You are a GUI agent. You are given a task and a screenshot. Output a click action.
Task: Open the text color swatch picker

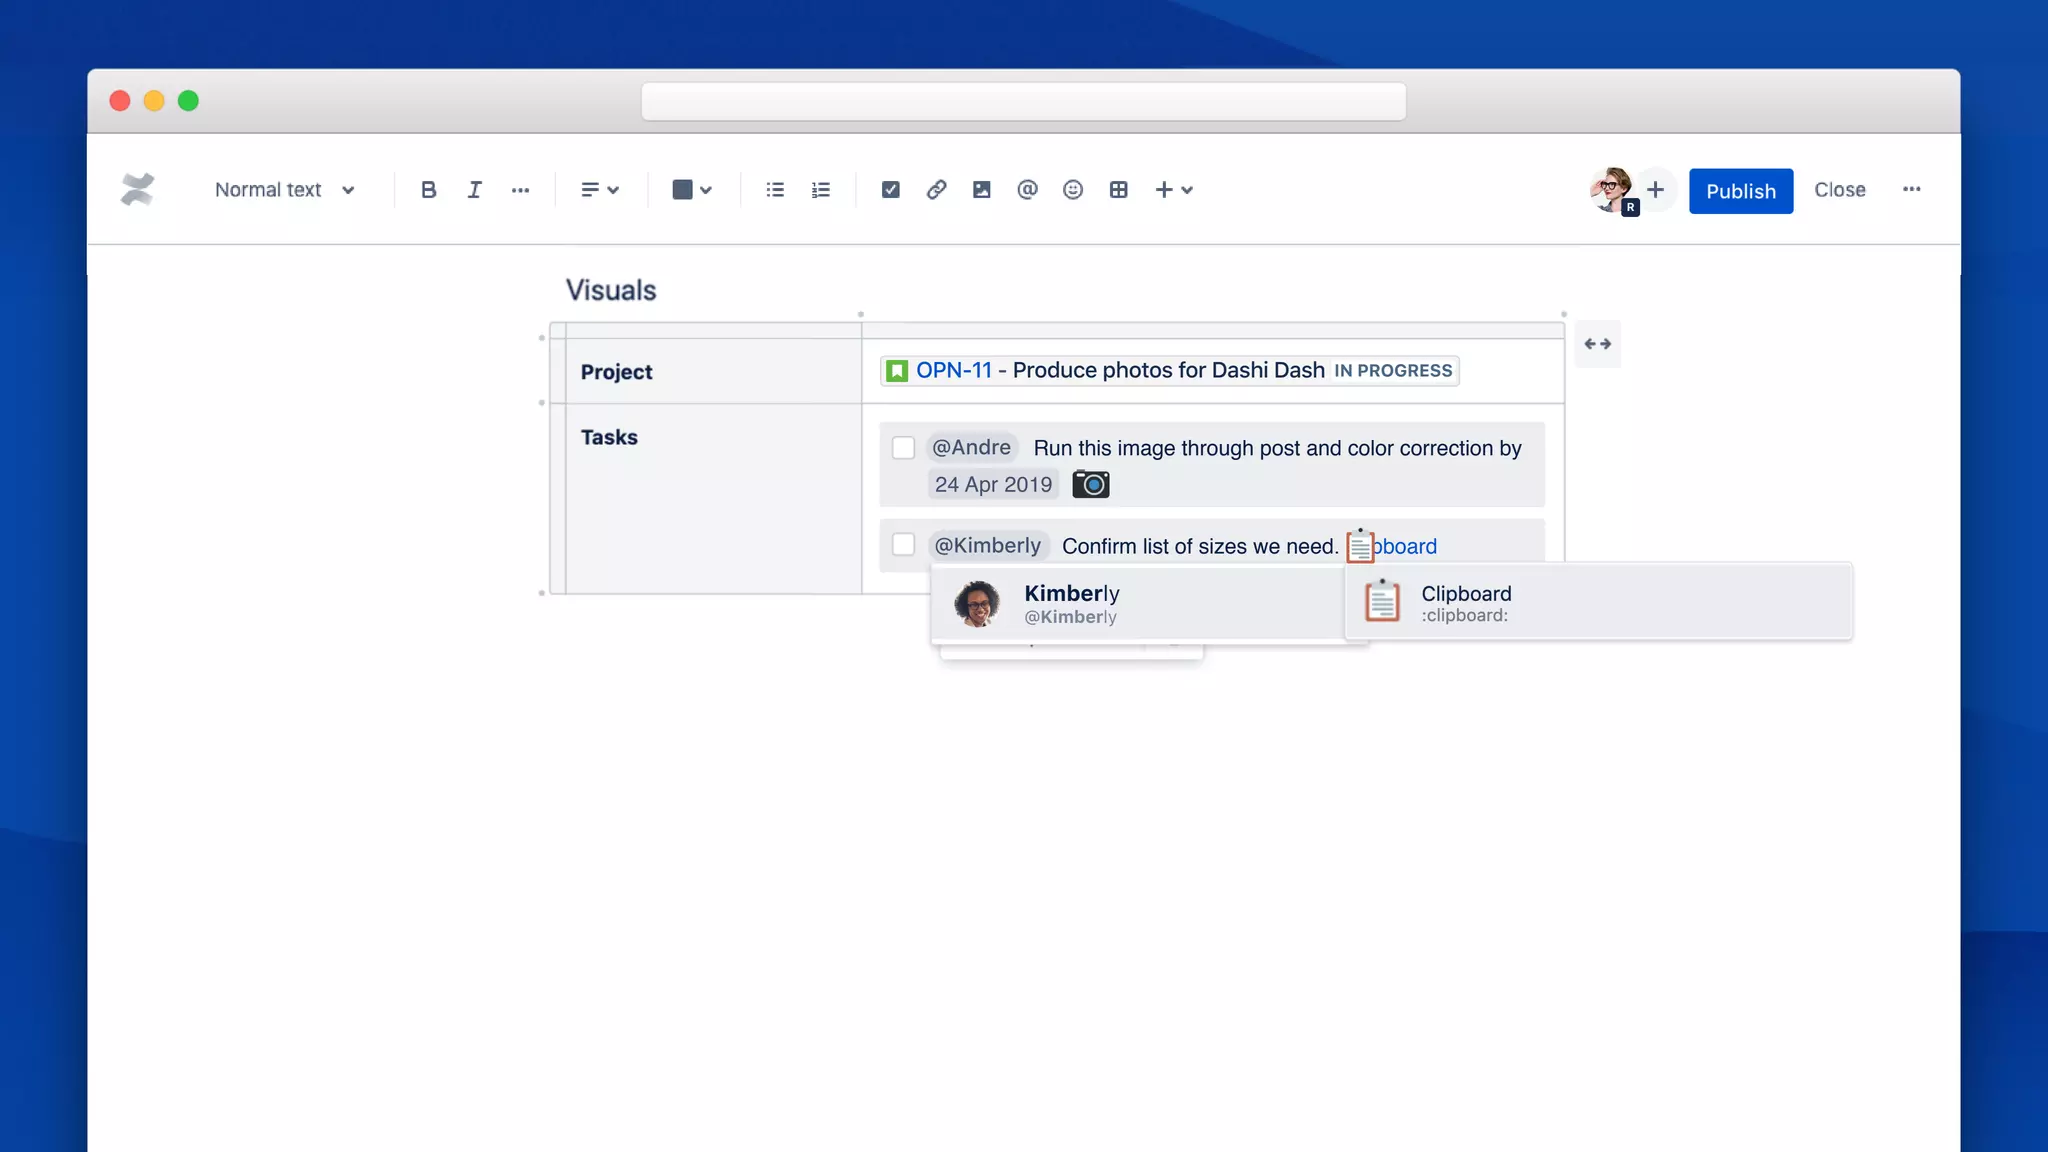[691, 190]
